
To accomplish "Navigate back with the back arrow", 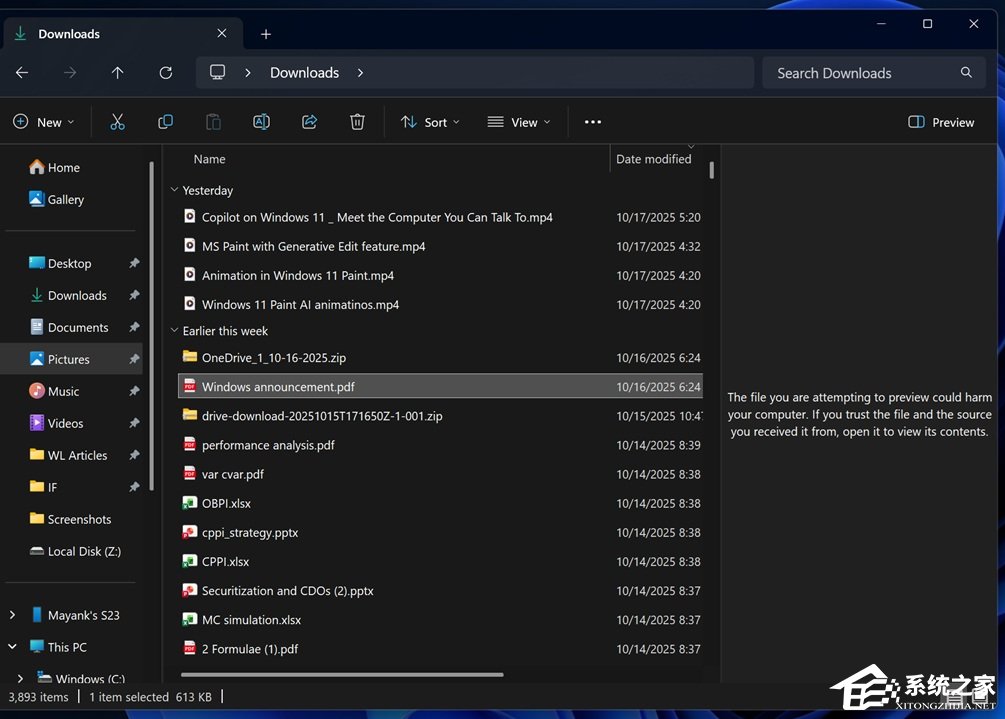I will point(22,73).
